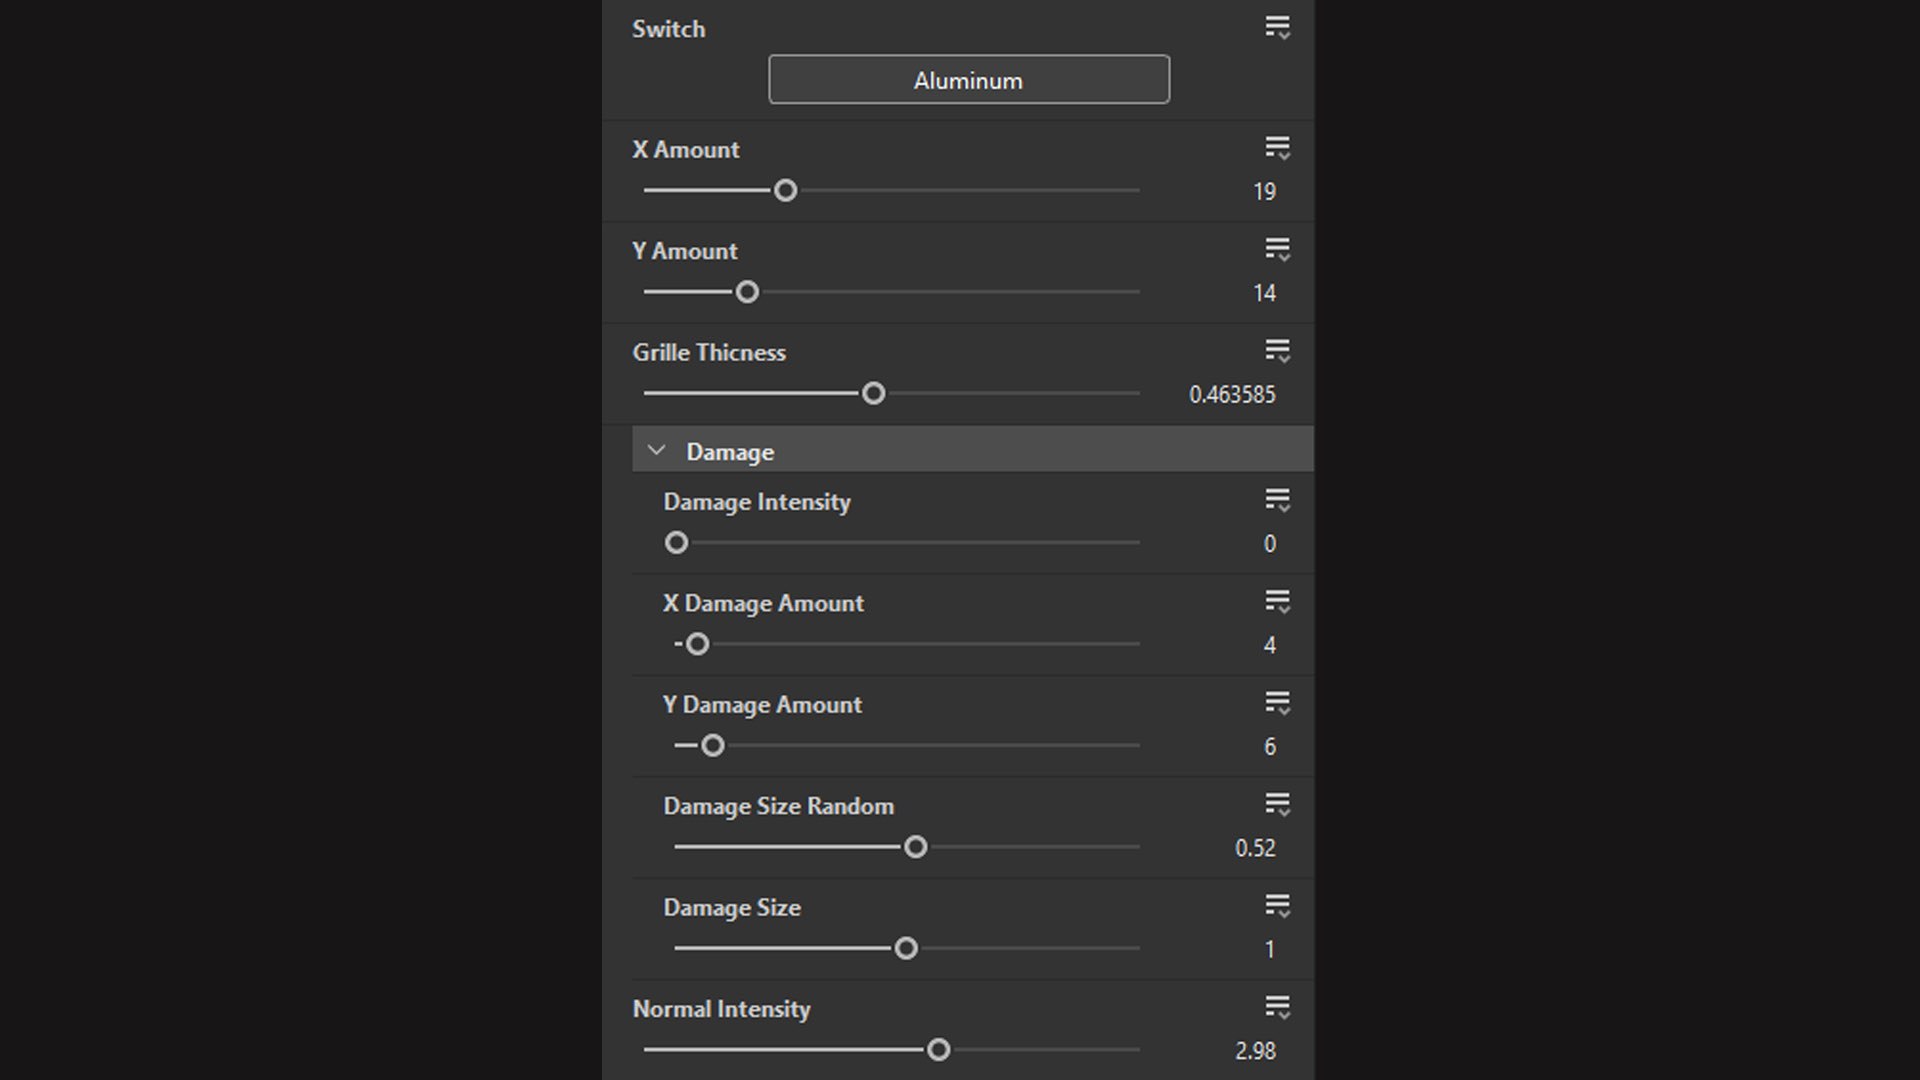Viewport: 1920px width, 1080px height.
Task: Open the Y Amount options menu icon
Action: point(1277,250)
